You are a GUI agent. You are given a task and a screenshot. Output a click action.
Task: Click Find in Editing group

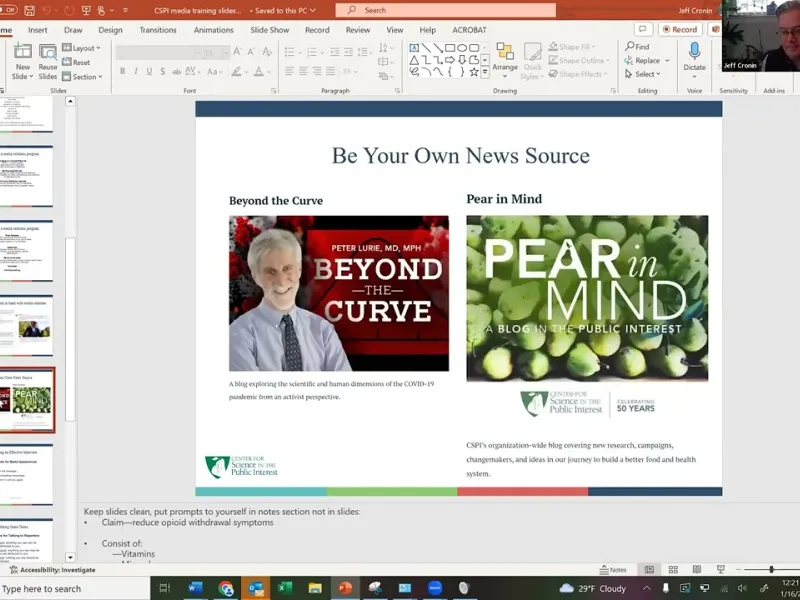pos(638,46)
